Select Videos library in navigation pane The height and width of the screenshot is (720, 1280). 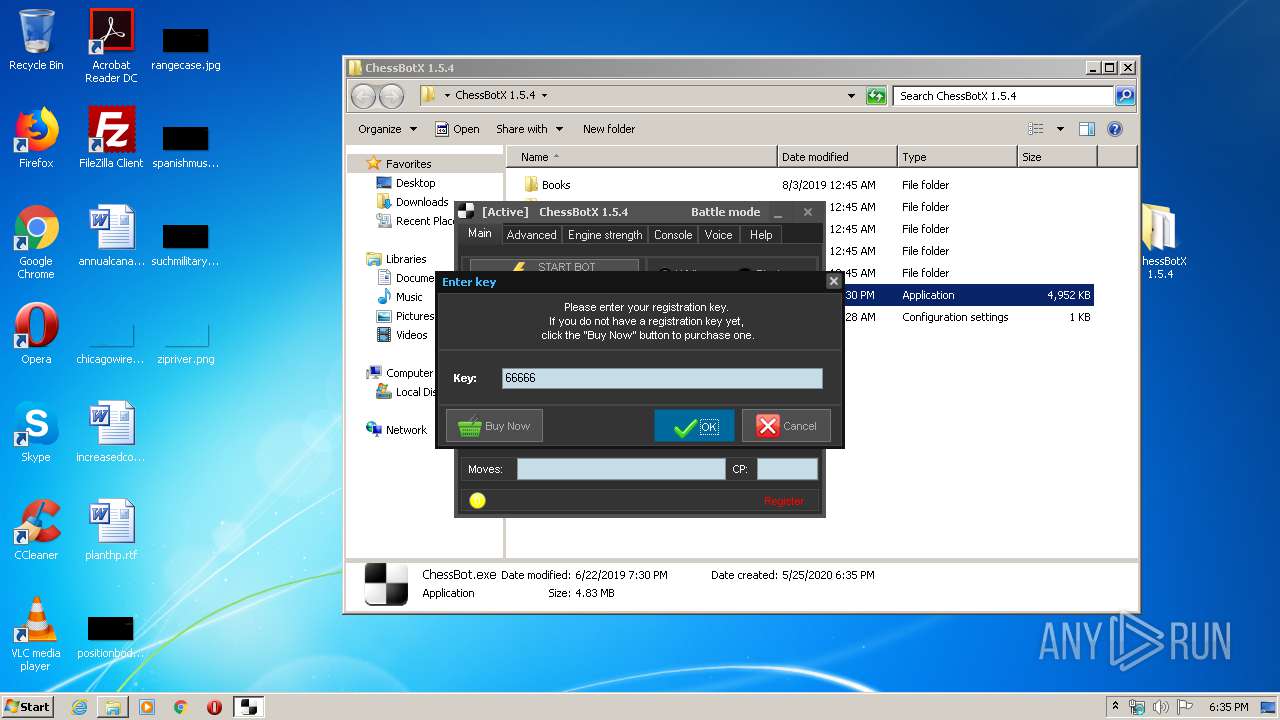(x=411, y=335)
